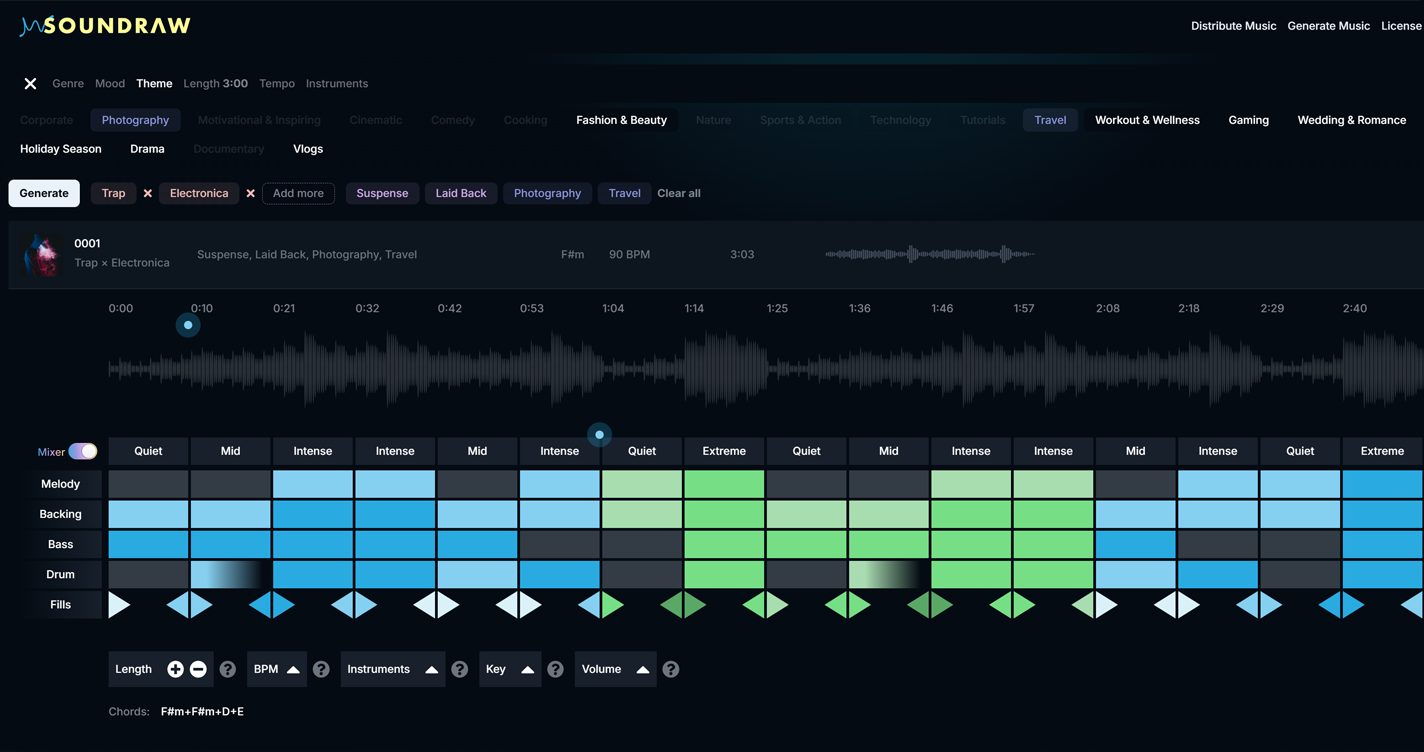Switch to the Mood filter tab
Screen dimensions: 1424x752
point(110,84)
